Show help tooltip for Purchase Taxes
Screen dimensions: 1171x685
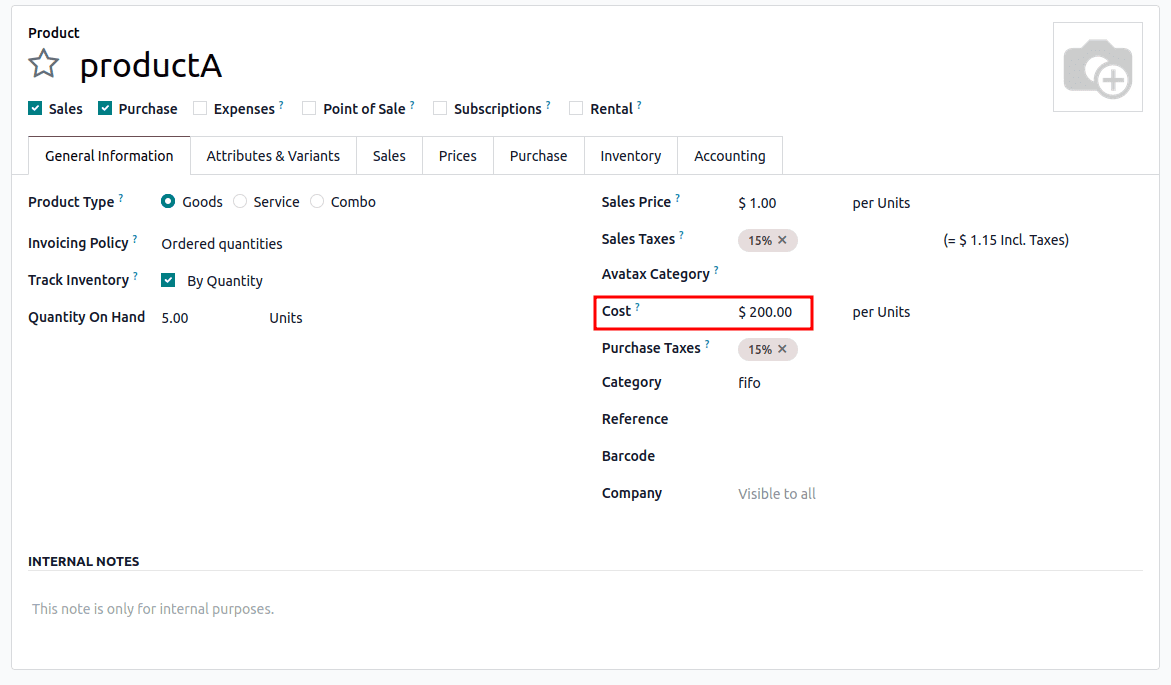coord(707,344)
